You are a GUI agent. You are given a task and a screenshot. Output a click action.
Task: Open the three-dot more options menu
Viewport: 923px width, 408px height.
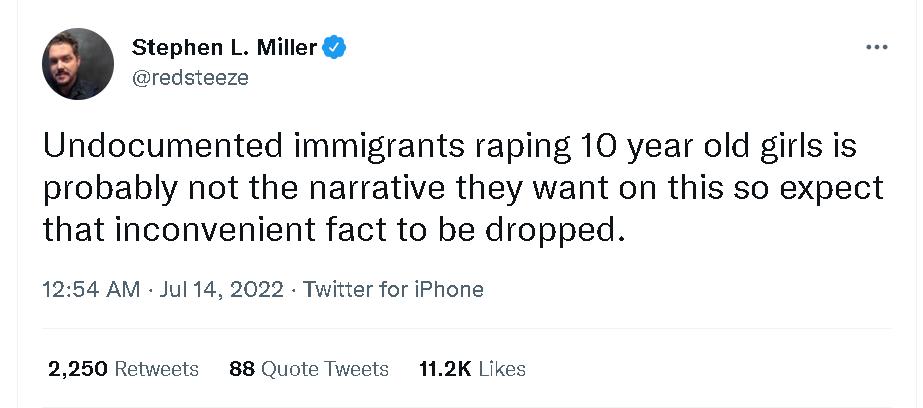(x=876, y=47)
